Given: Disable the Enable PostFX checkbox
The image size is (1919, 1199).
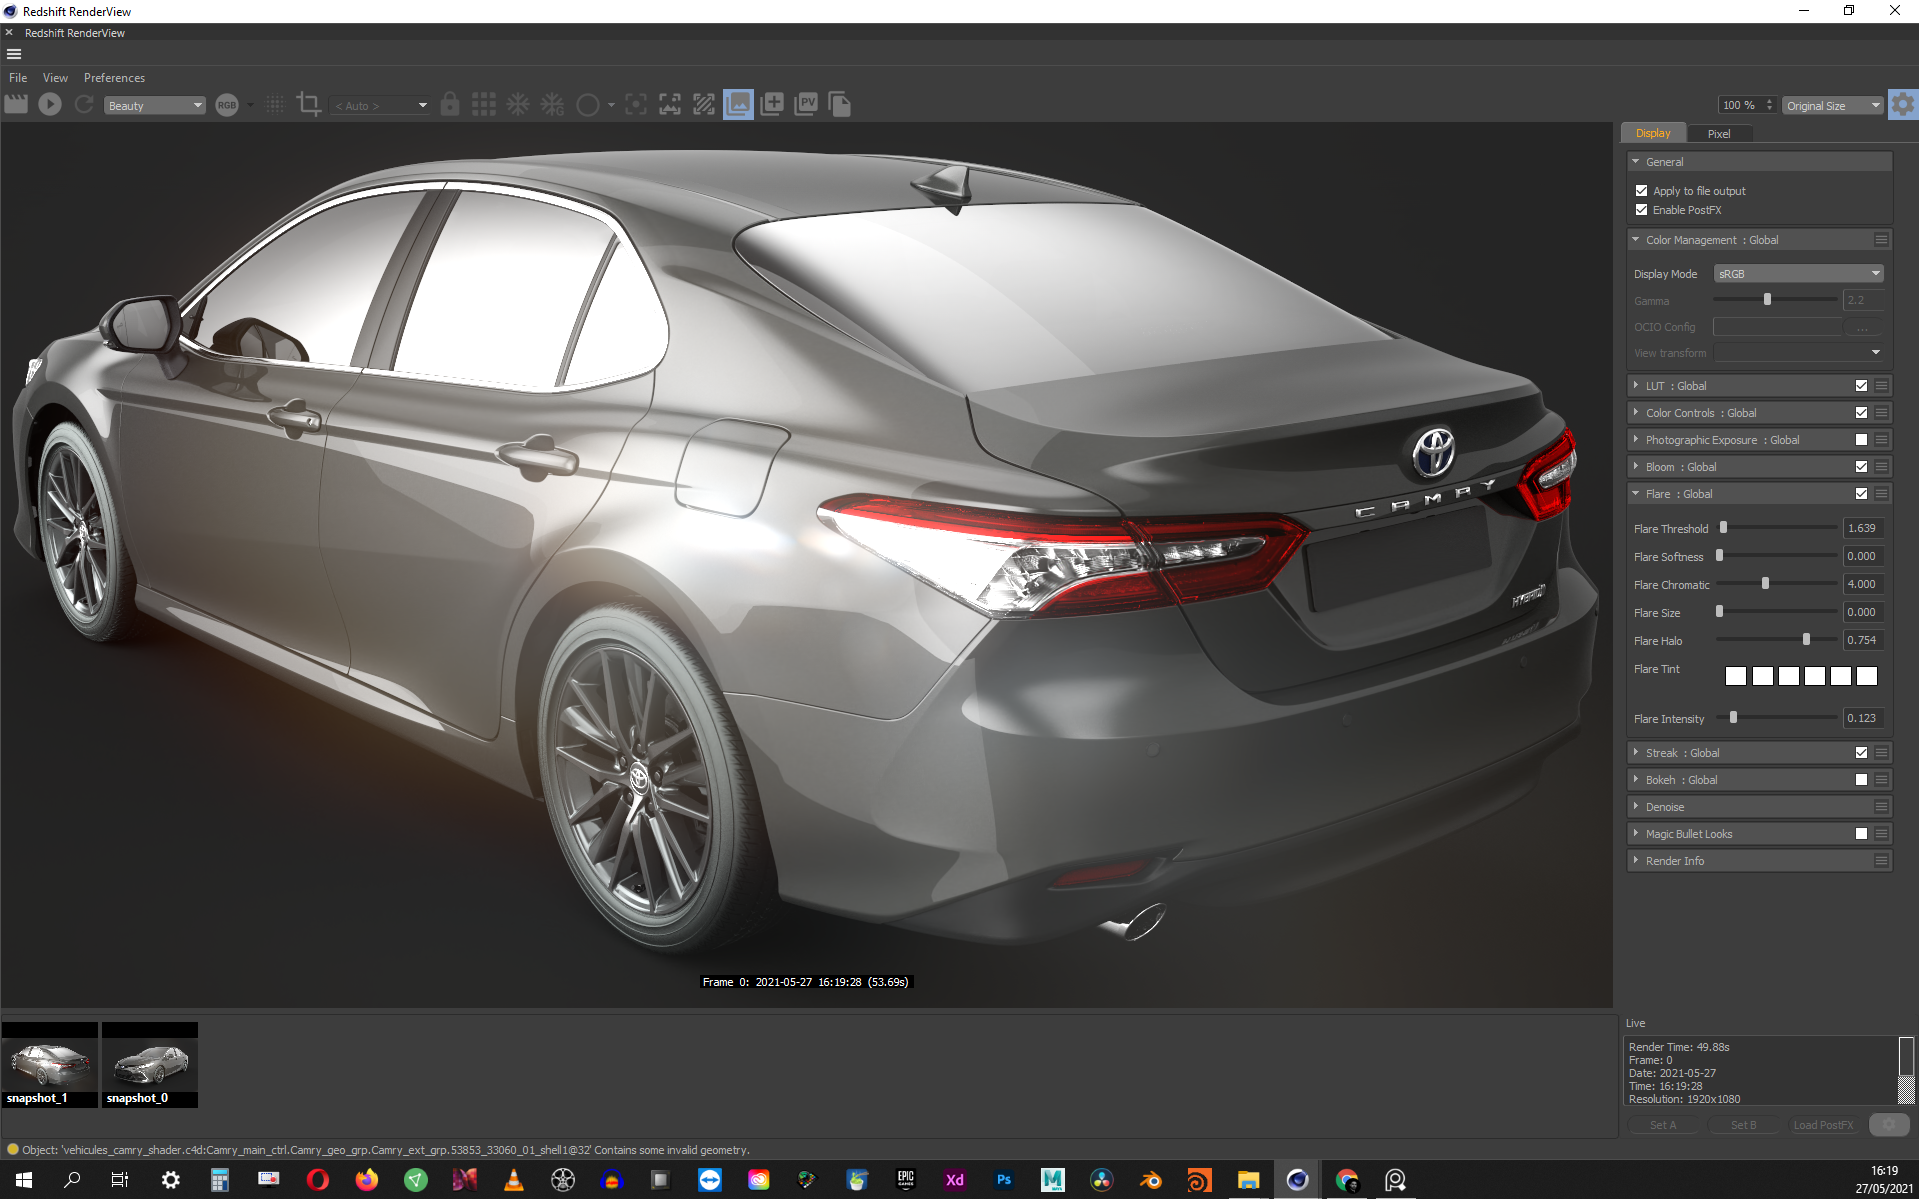Looking at the screenshot, I should (1641, 210).
